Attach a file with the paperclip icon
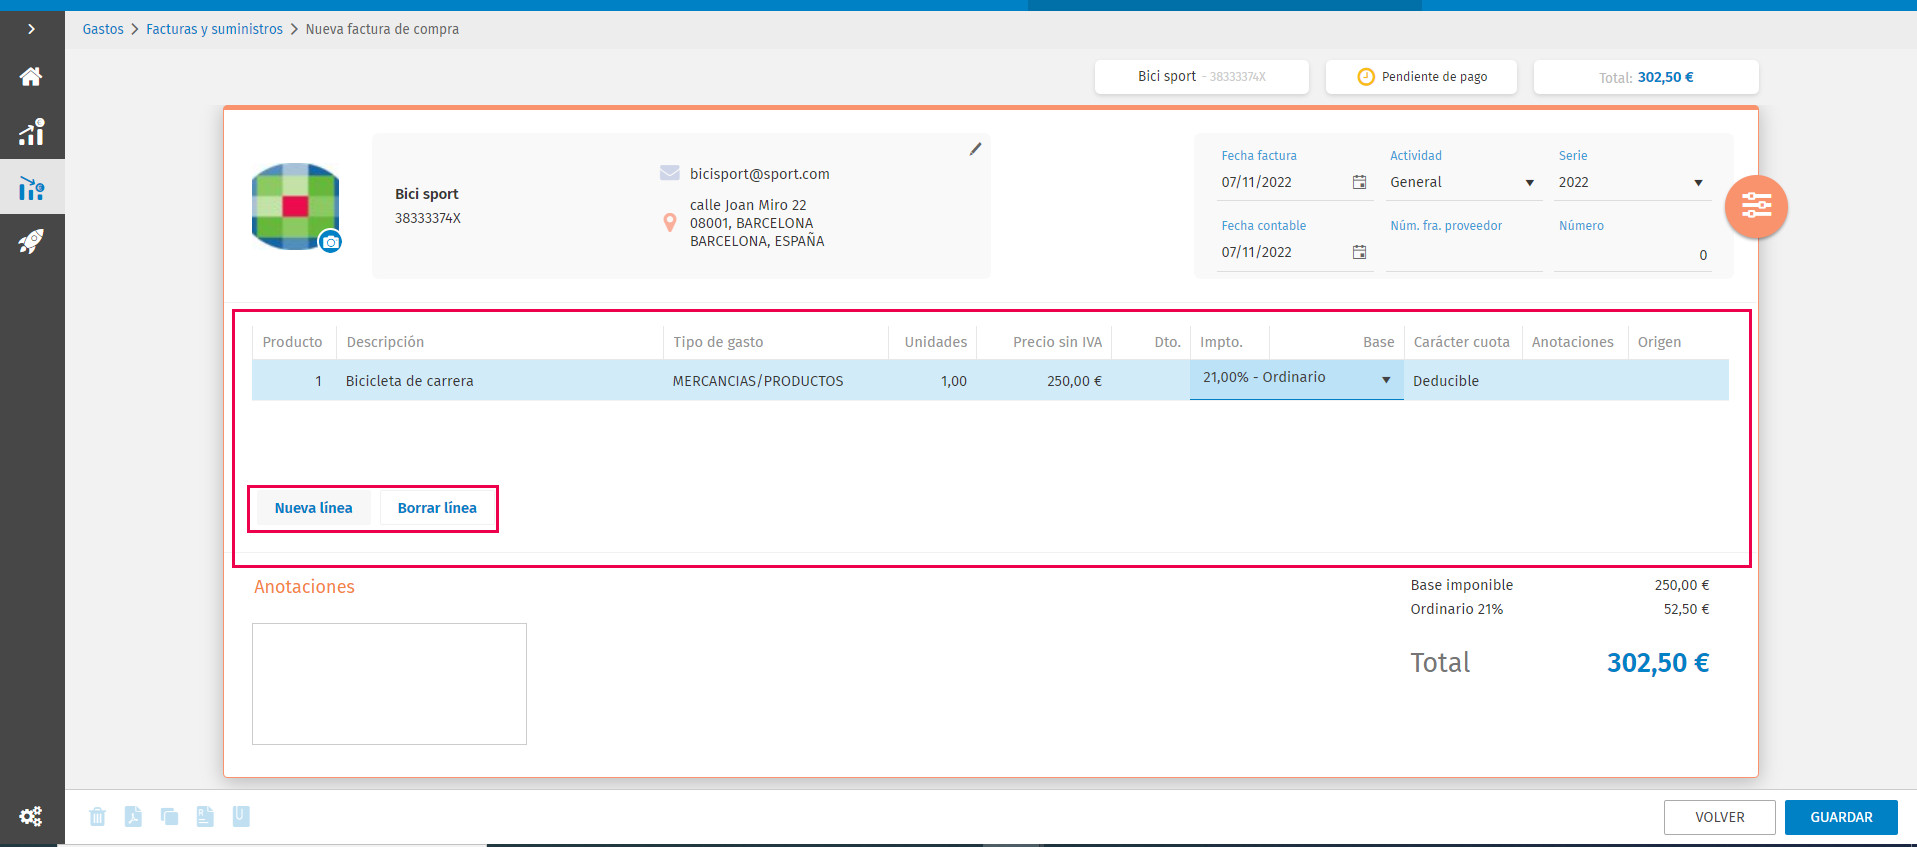Image resolution: width=1917 pixels, height=847 pixels. (x=241, y=817)
